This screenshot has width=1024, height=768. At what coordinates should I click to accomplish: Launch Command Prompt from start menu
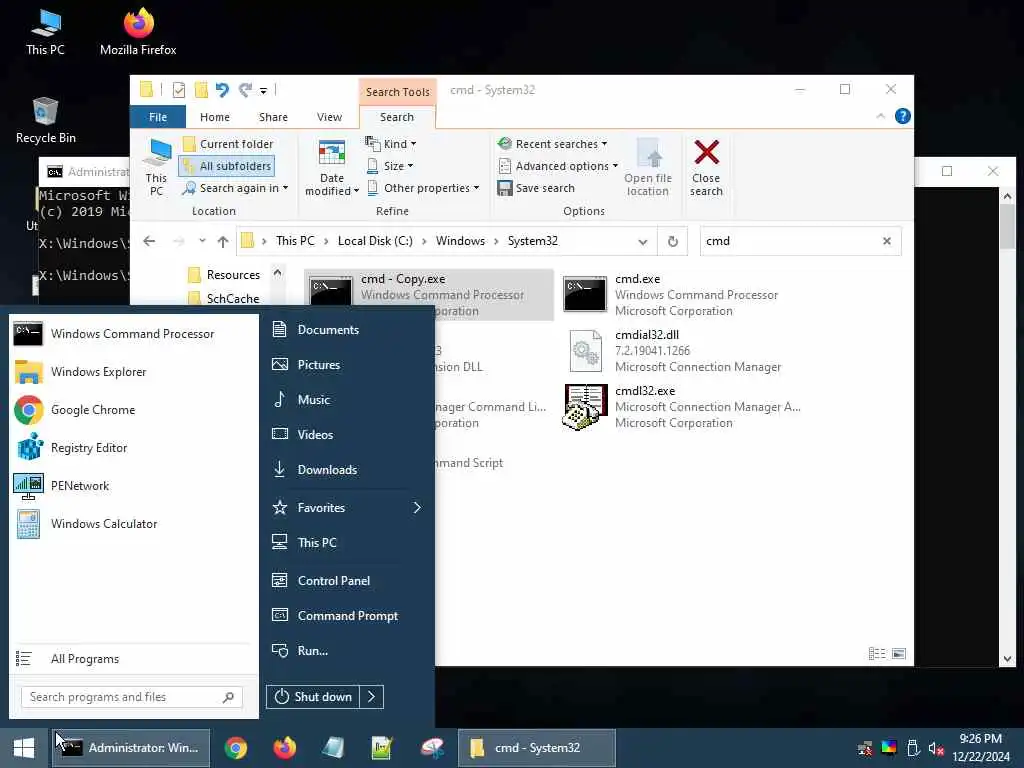(346, 616)
